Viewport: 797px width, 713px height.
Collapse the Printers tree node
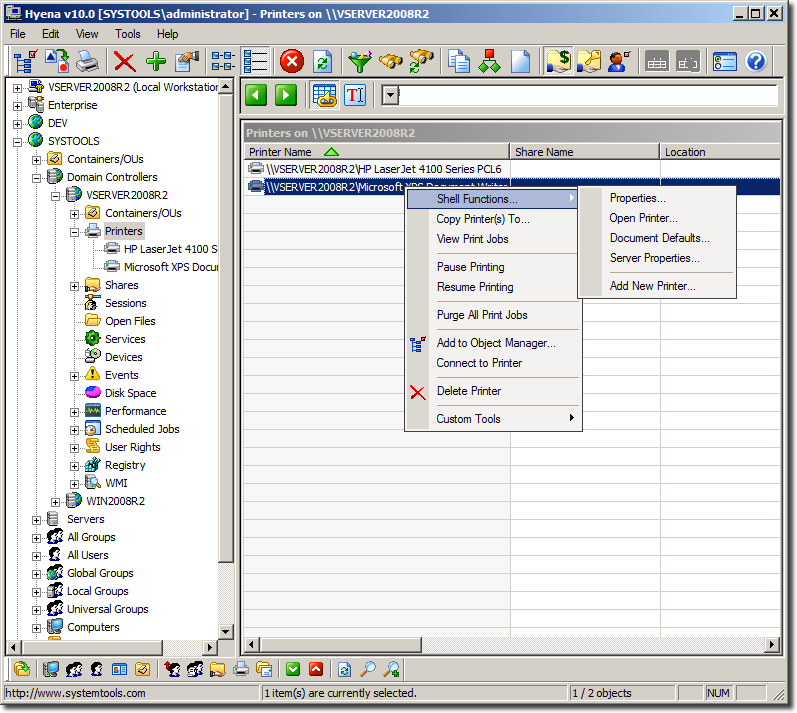(75, 232)
